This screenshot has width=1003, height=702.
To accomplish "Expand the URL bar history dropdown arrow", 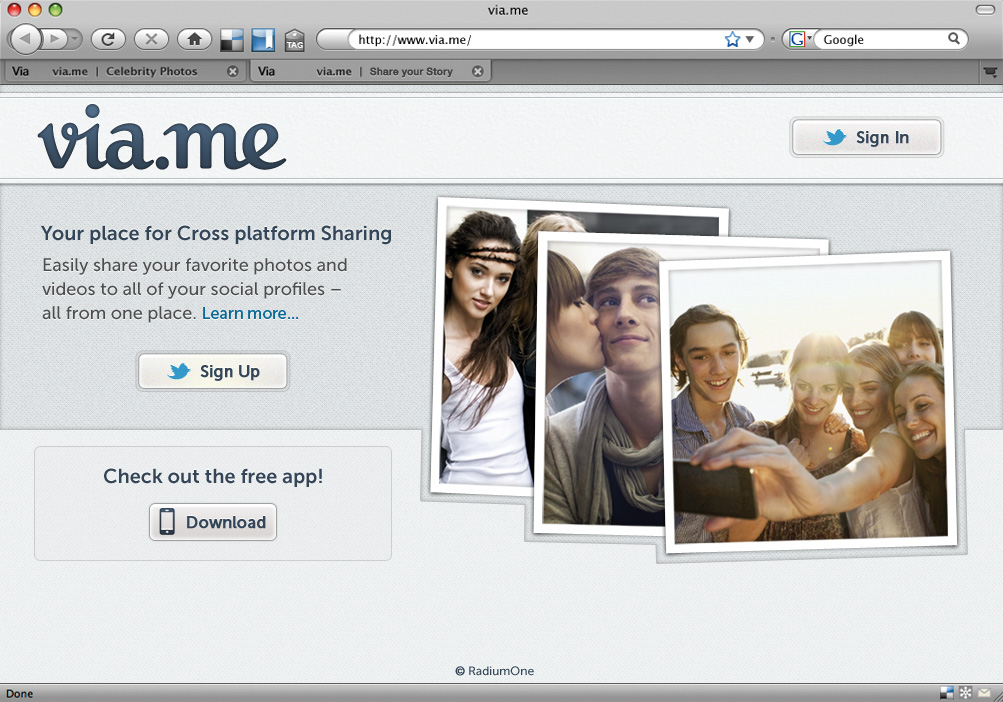I will (750, 40).
